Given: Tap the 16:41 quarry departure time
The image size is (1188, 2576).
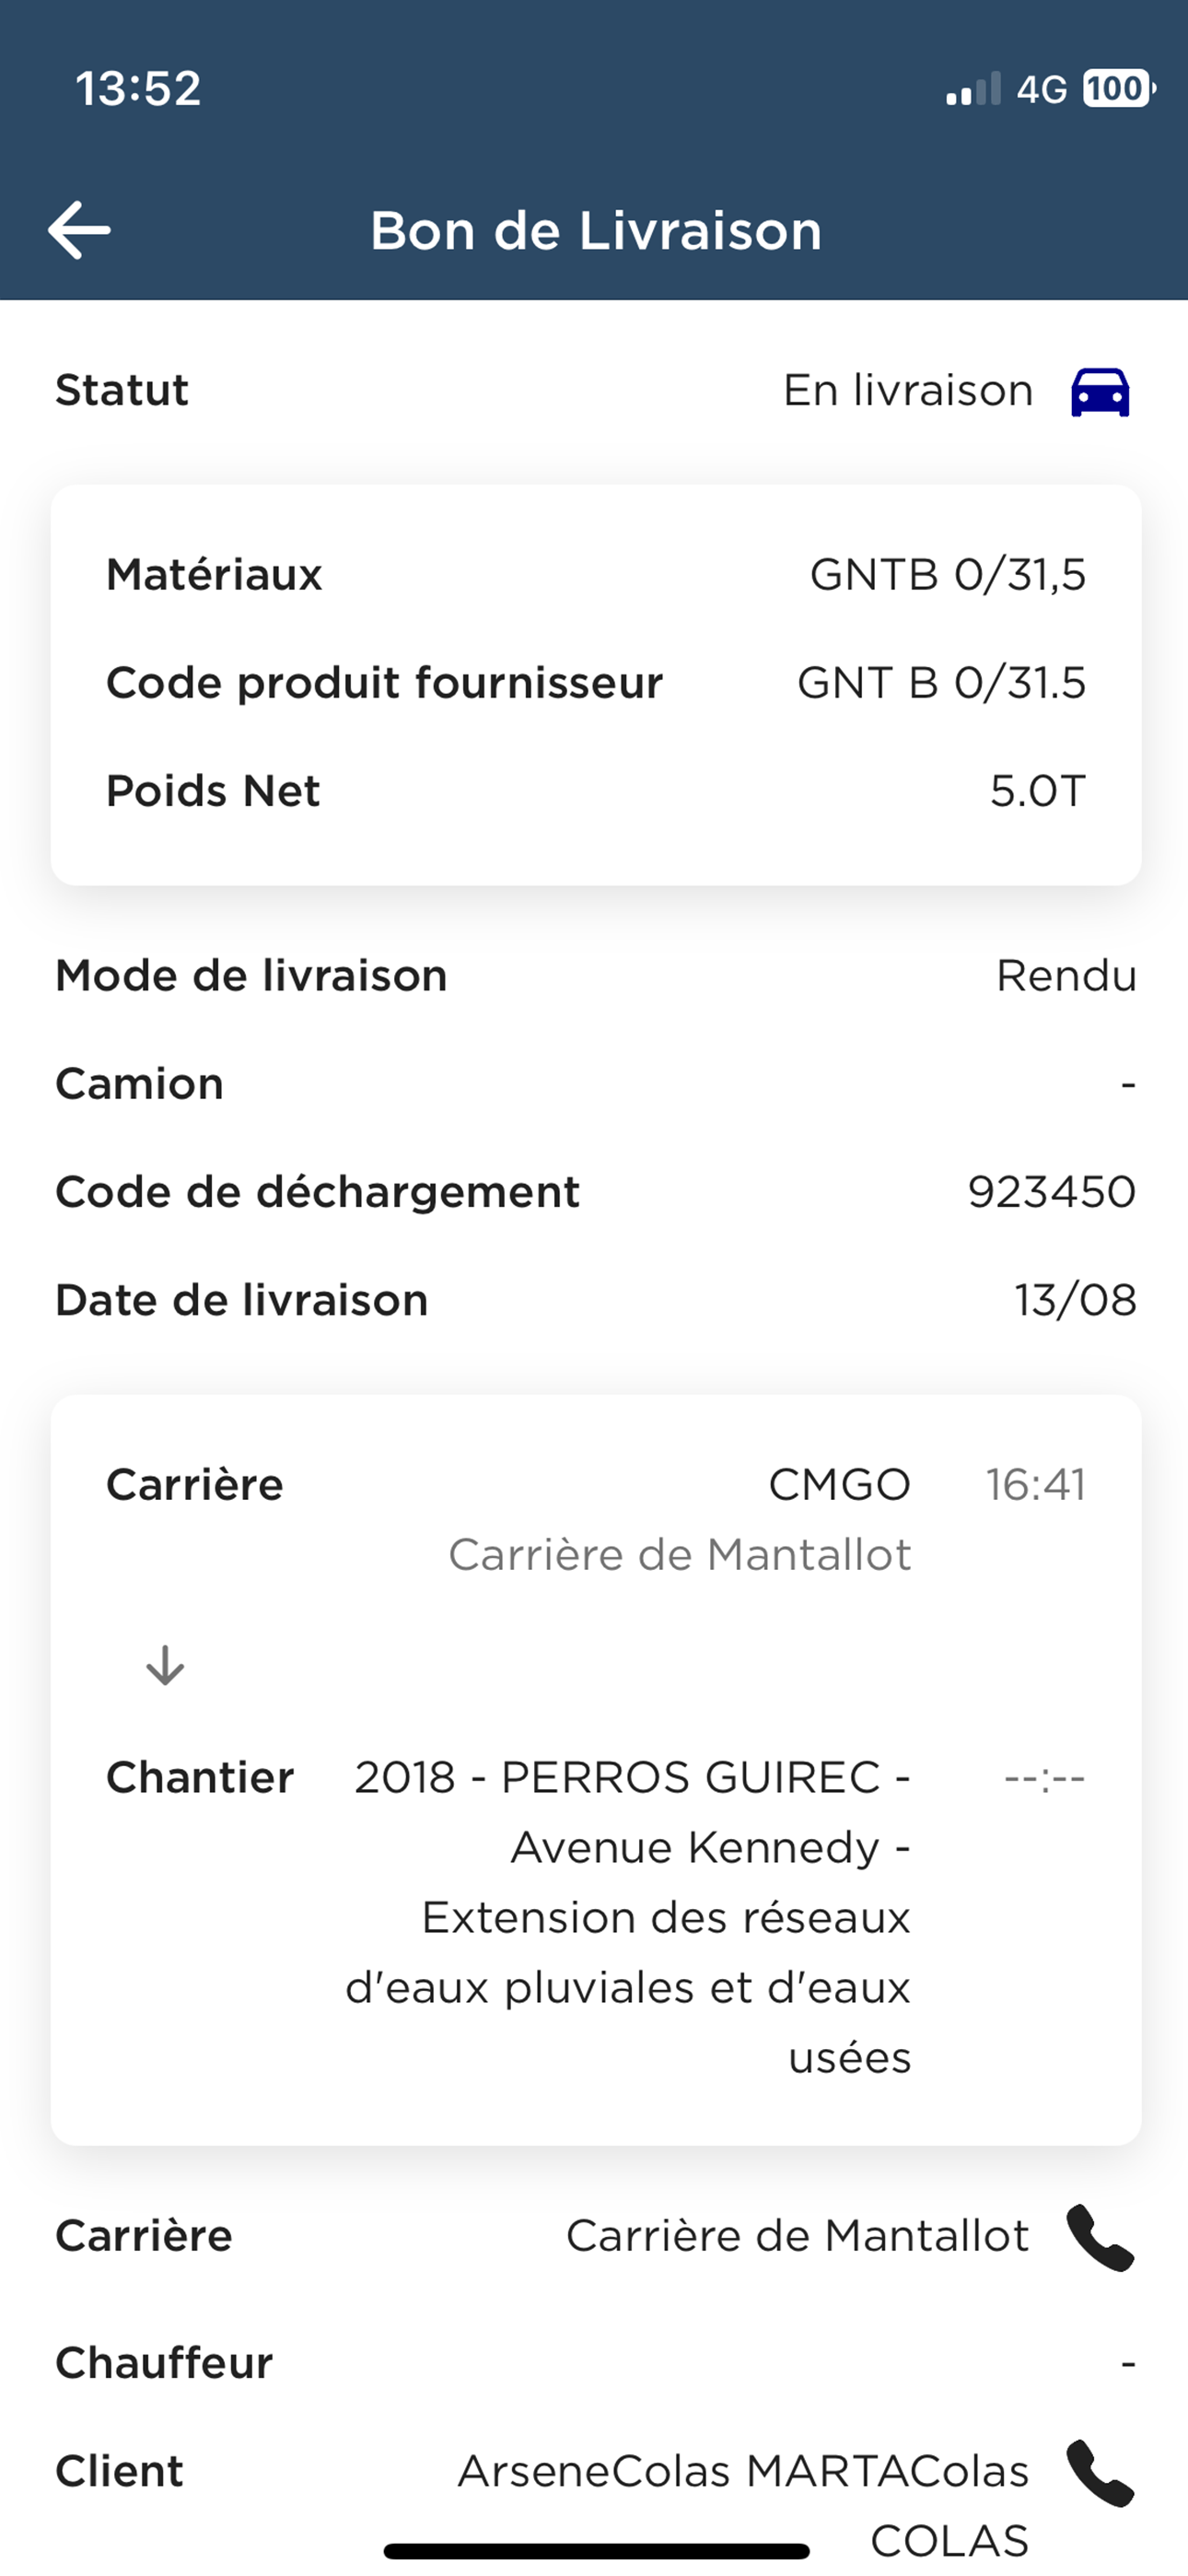Looking at the screenshot, I should pyautogui.click(x=1036, y=1484).
